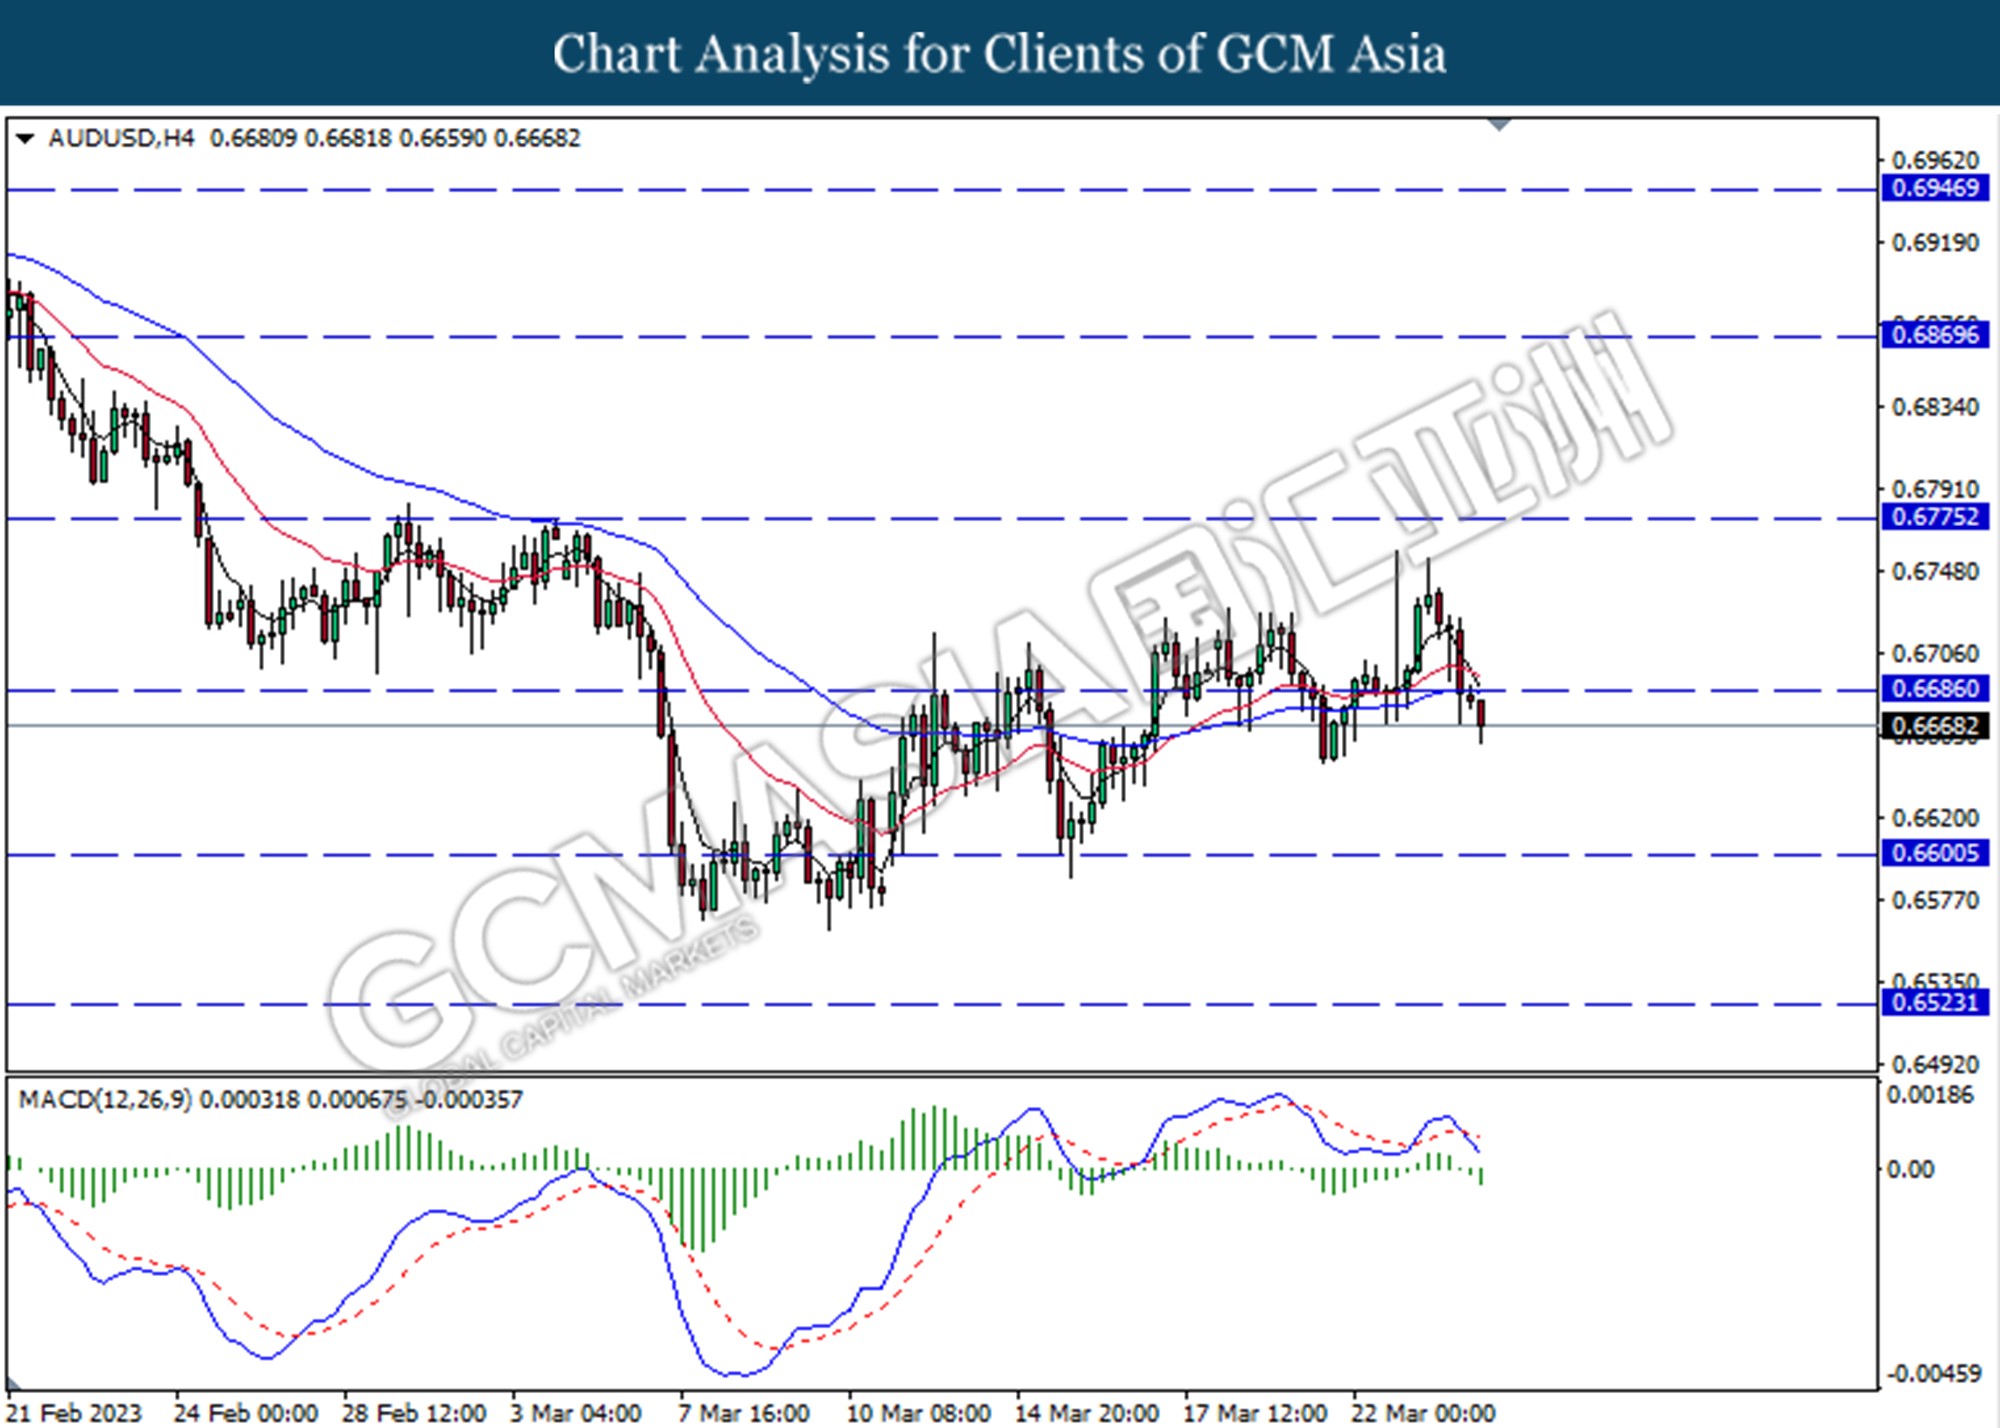Select the 0.65231 price level label
Screen dimensions: 2000x1428
point(1935,1002)
